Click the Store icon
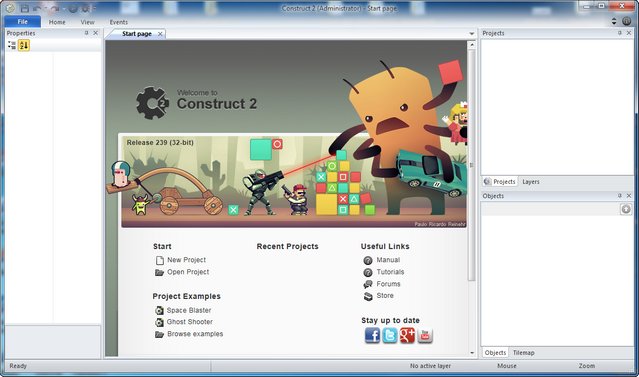Image resolution: width=639 pixels, height=377 pixels. [x=368, y=296]
